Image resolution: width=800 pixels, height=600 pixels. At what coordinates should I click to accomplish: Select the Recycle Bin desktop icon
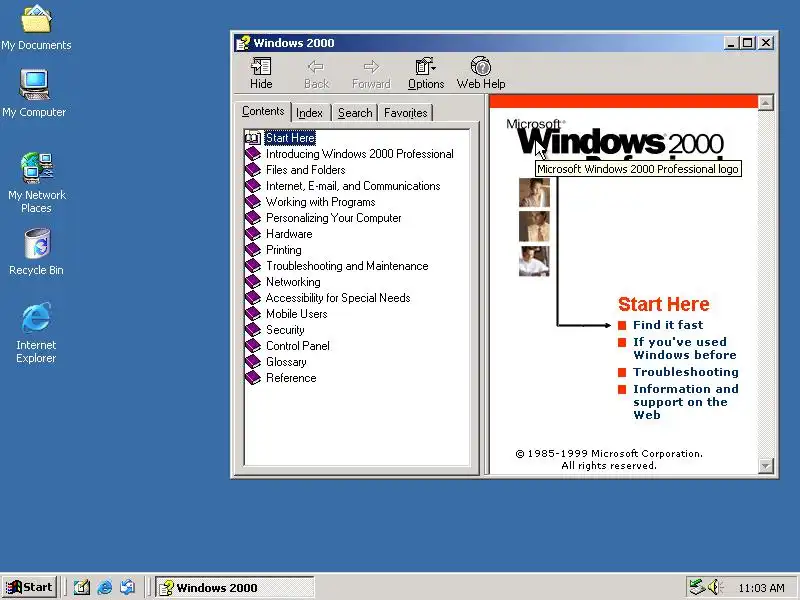click(36, 252)
